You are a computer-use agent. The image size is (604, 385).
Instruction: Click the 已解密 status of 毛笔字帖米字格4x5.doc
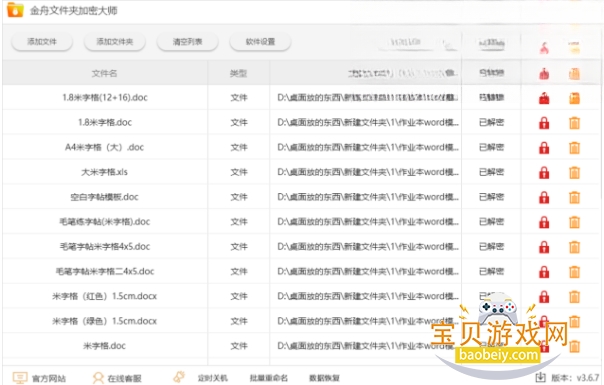coord(492,247)
